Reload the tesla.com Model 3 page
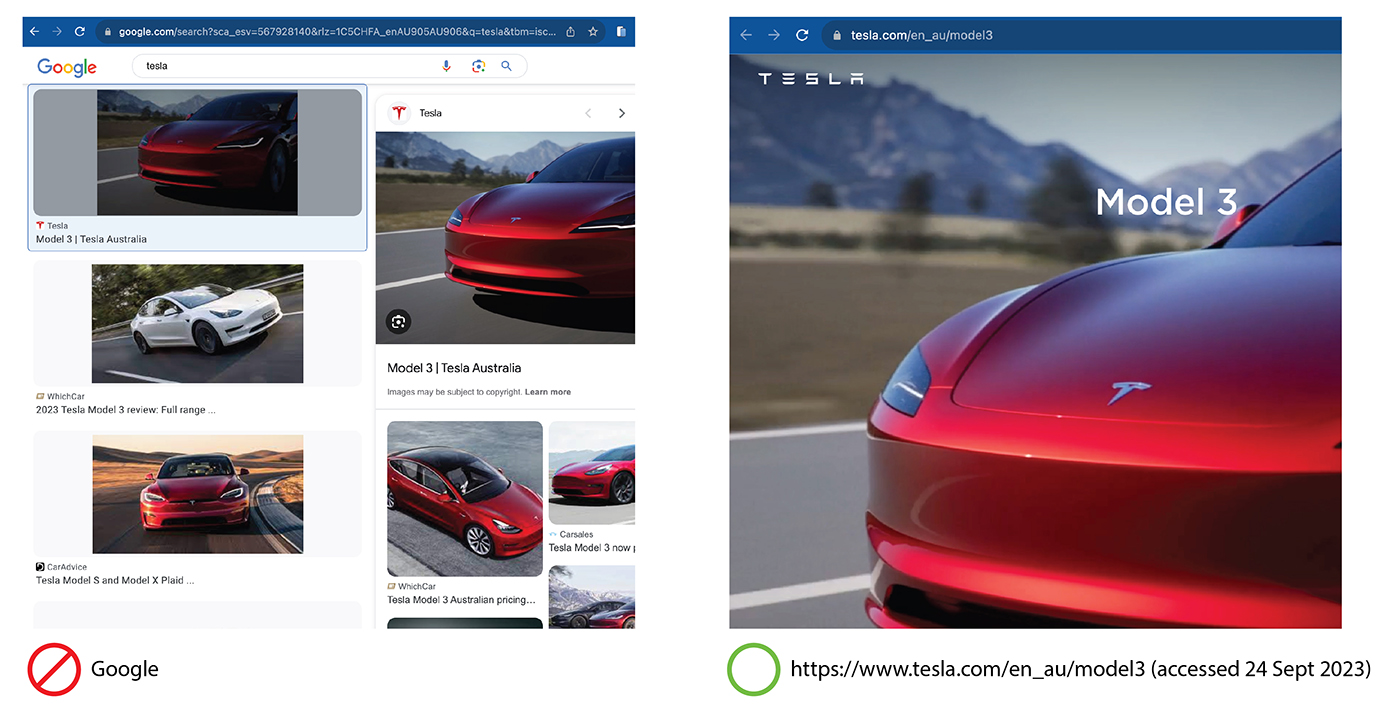Viewport: 1400px width, 719px height. pos(802,35)
